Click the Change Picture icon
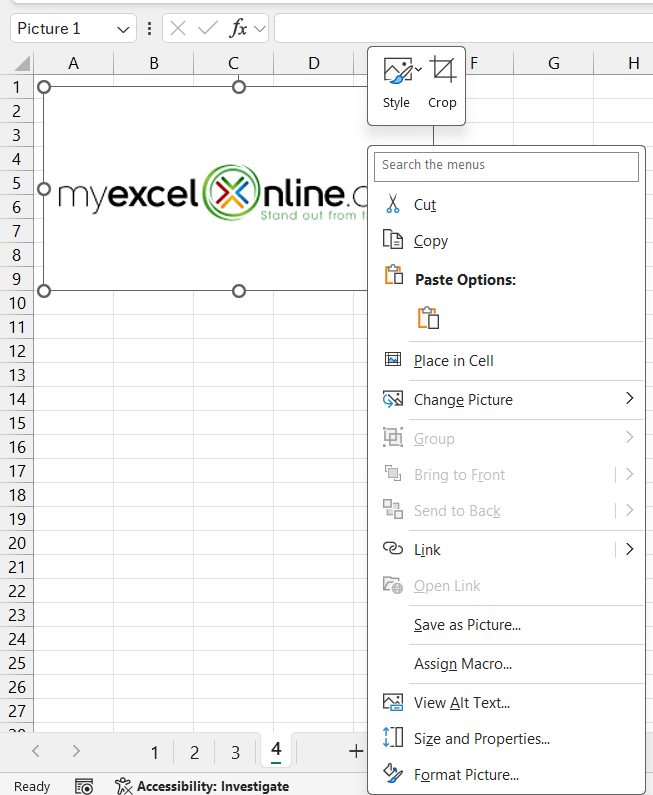This screenshot has height=795, width=653. [393, 399]
